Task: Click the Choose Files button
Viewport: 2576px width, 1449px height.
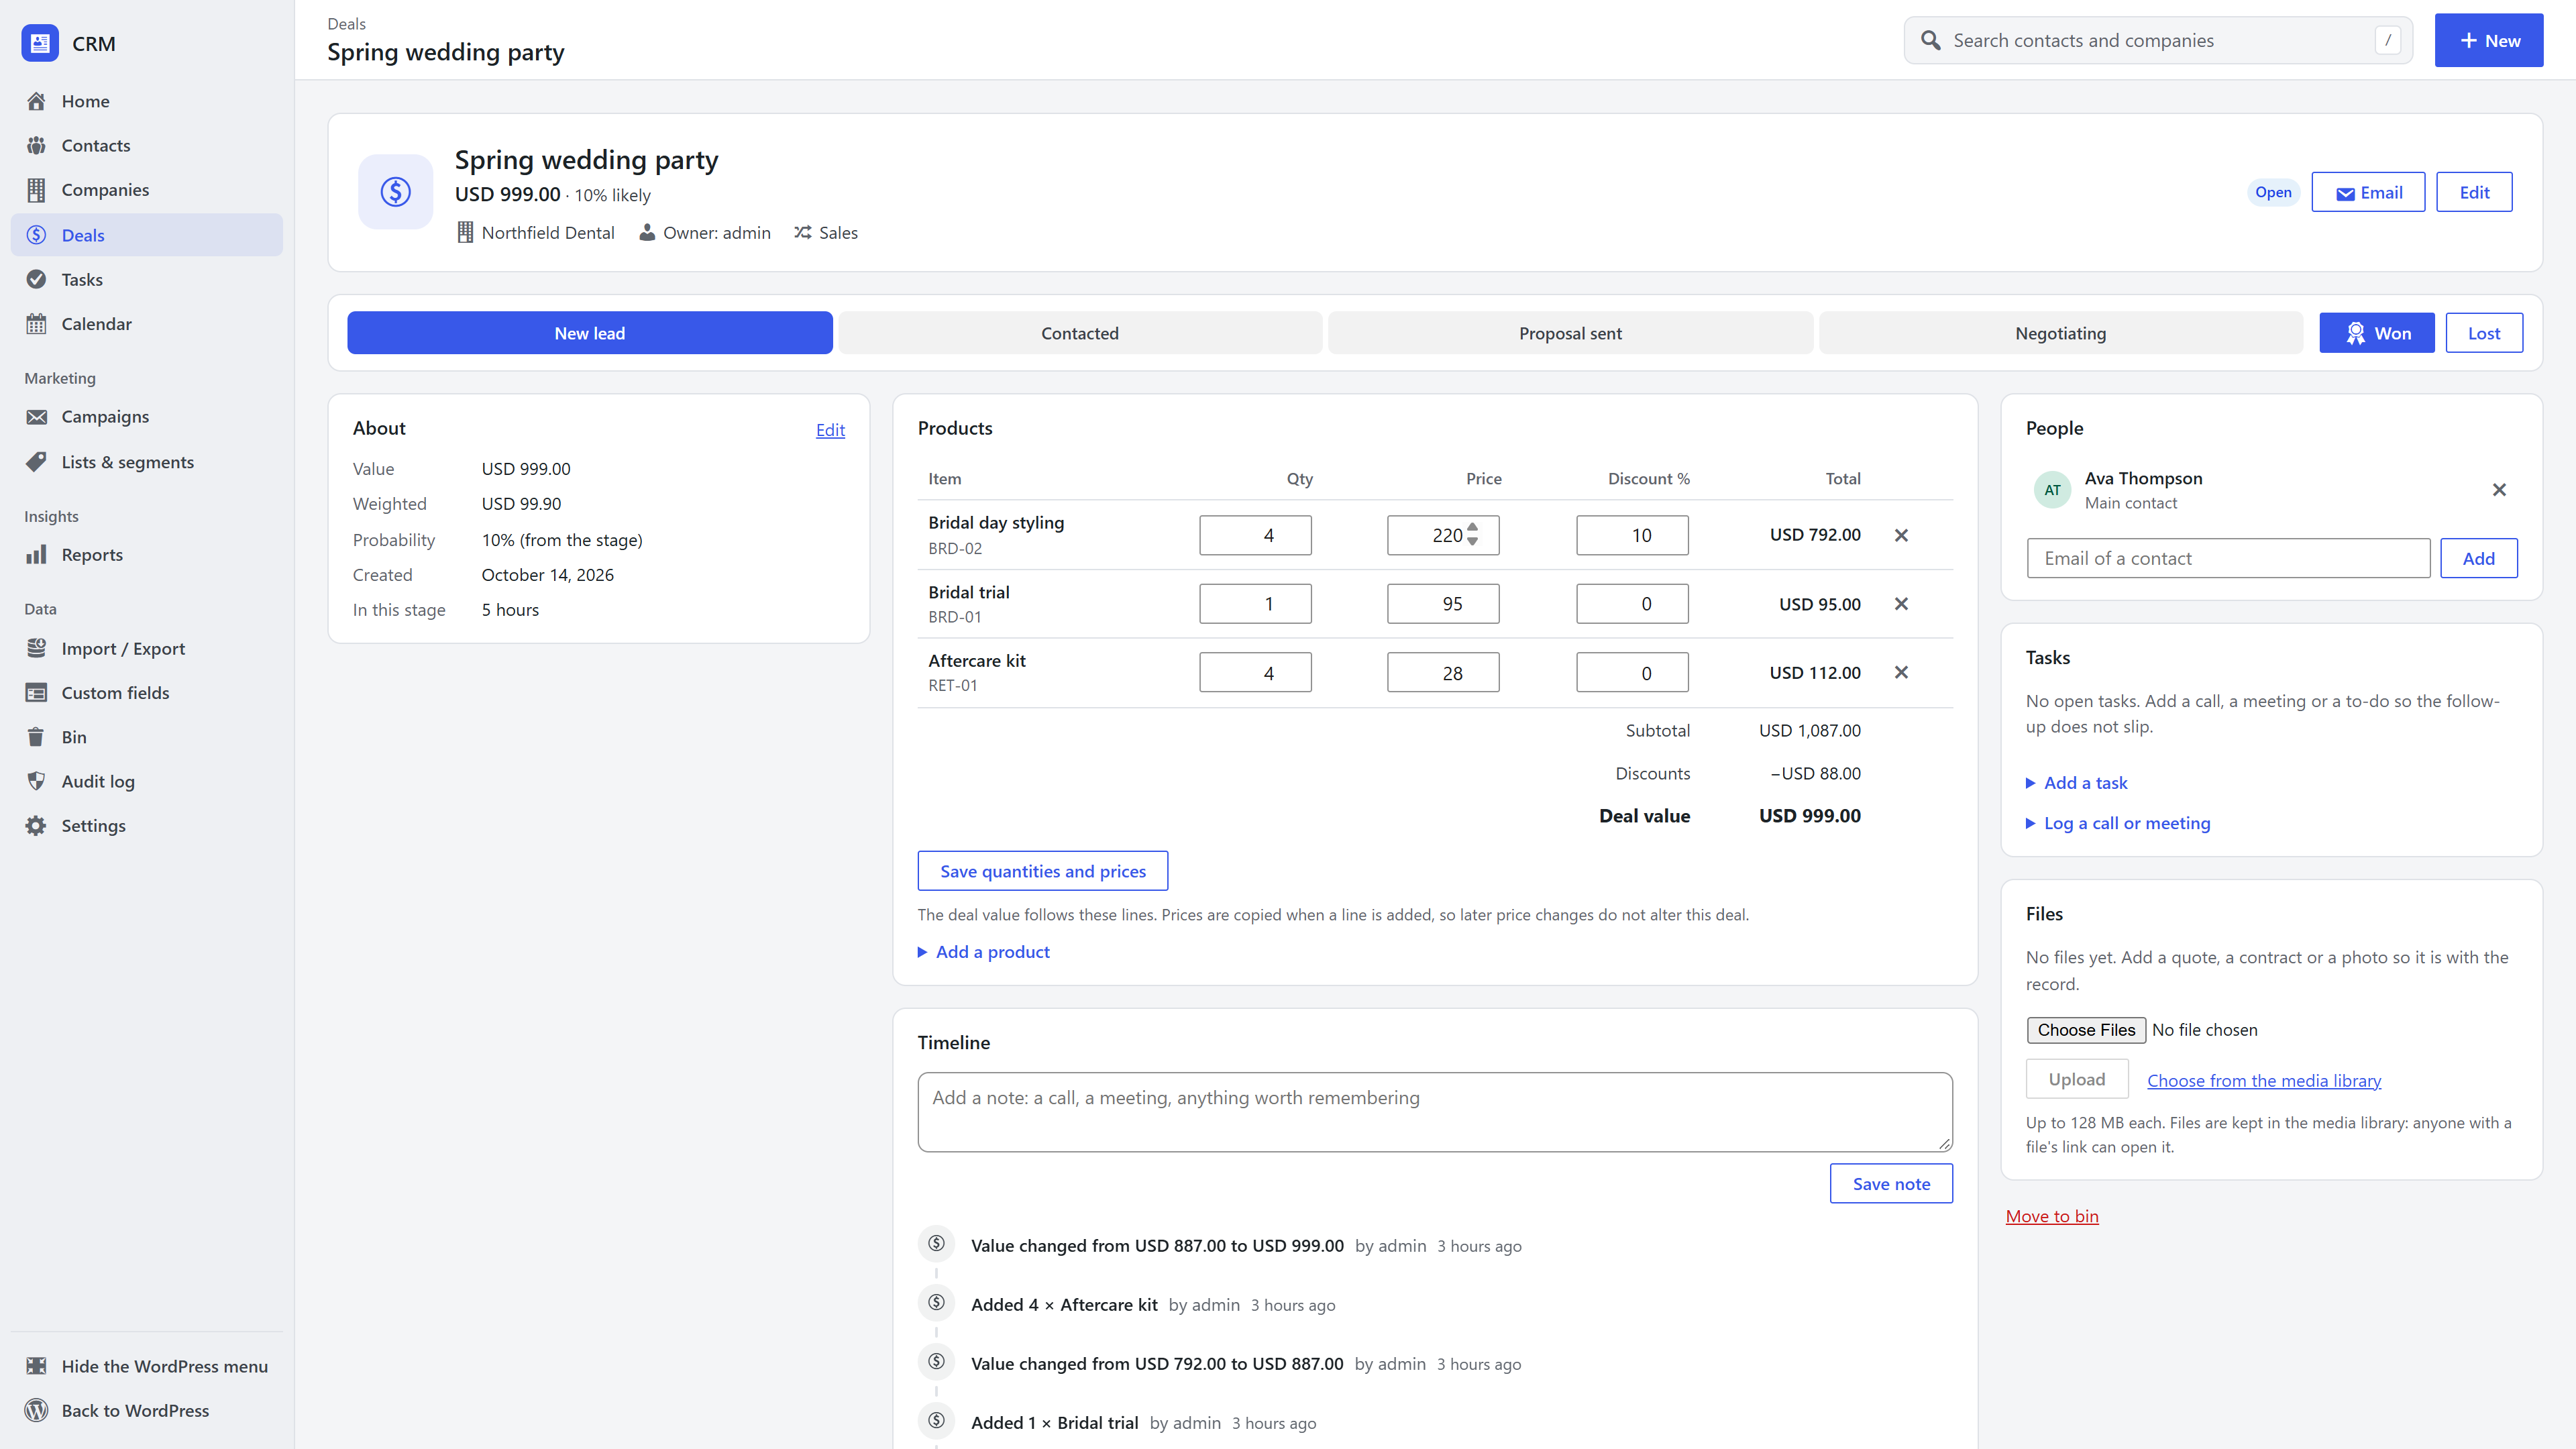Action: (x=2086, y=1030)
